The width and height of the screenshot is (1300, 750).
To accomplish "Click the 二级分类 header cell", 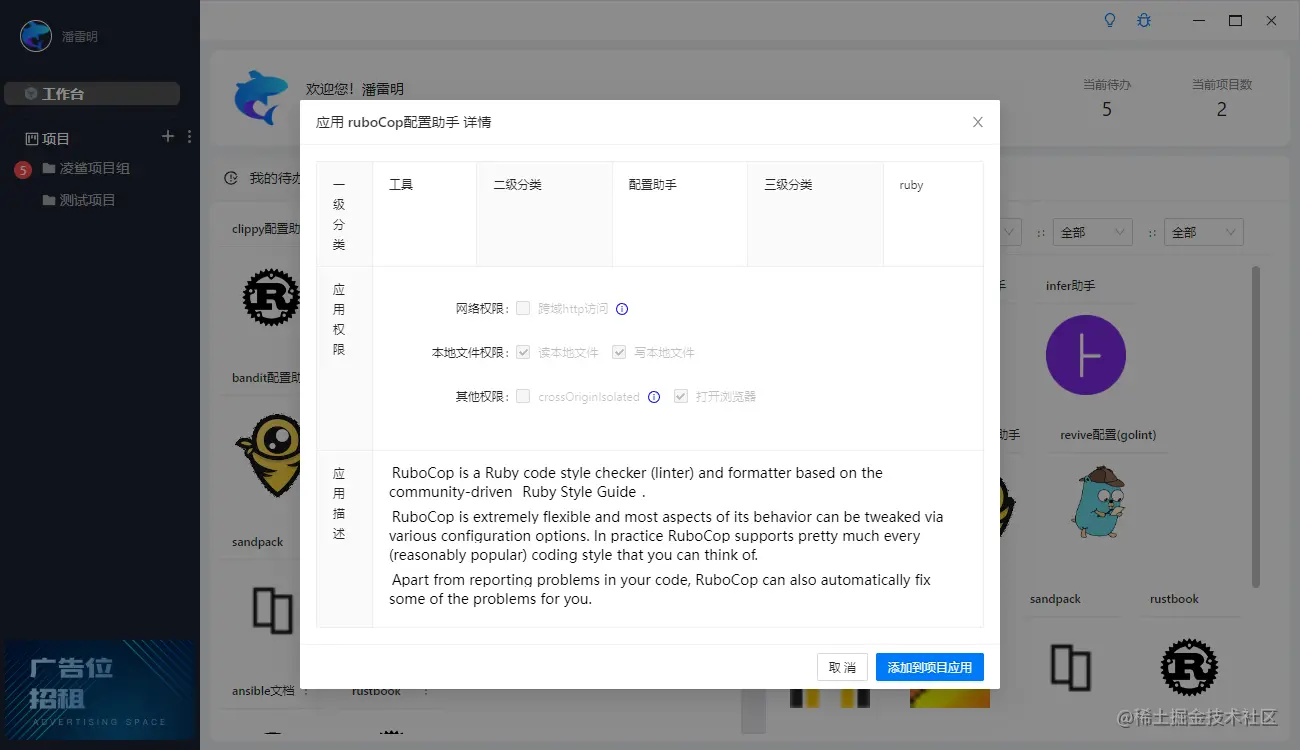I will tap(545, 214).
